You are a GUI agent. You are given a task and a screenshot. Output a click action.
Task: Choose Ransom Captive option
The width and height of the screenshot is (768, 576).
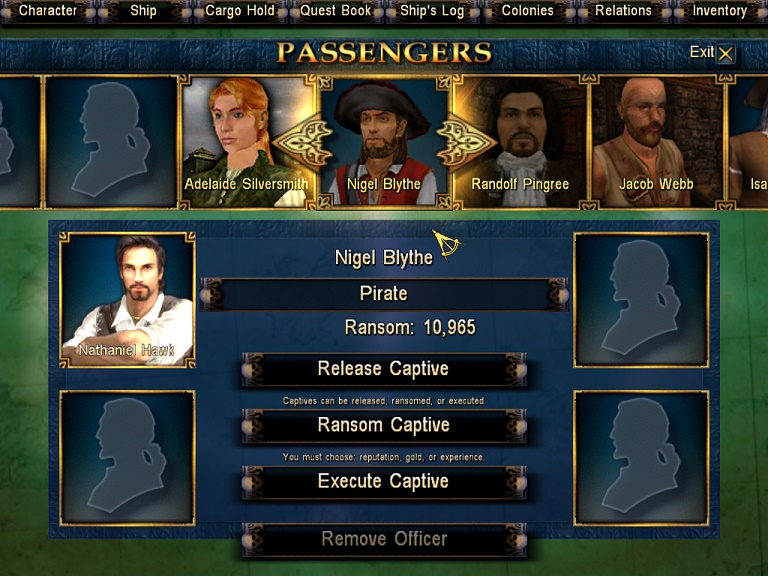[x=384, y=426]
